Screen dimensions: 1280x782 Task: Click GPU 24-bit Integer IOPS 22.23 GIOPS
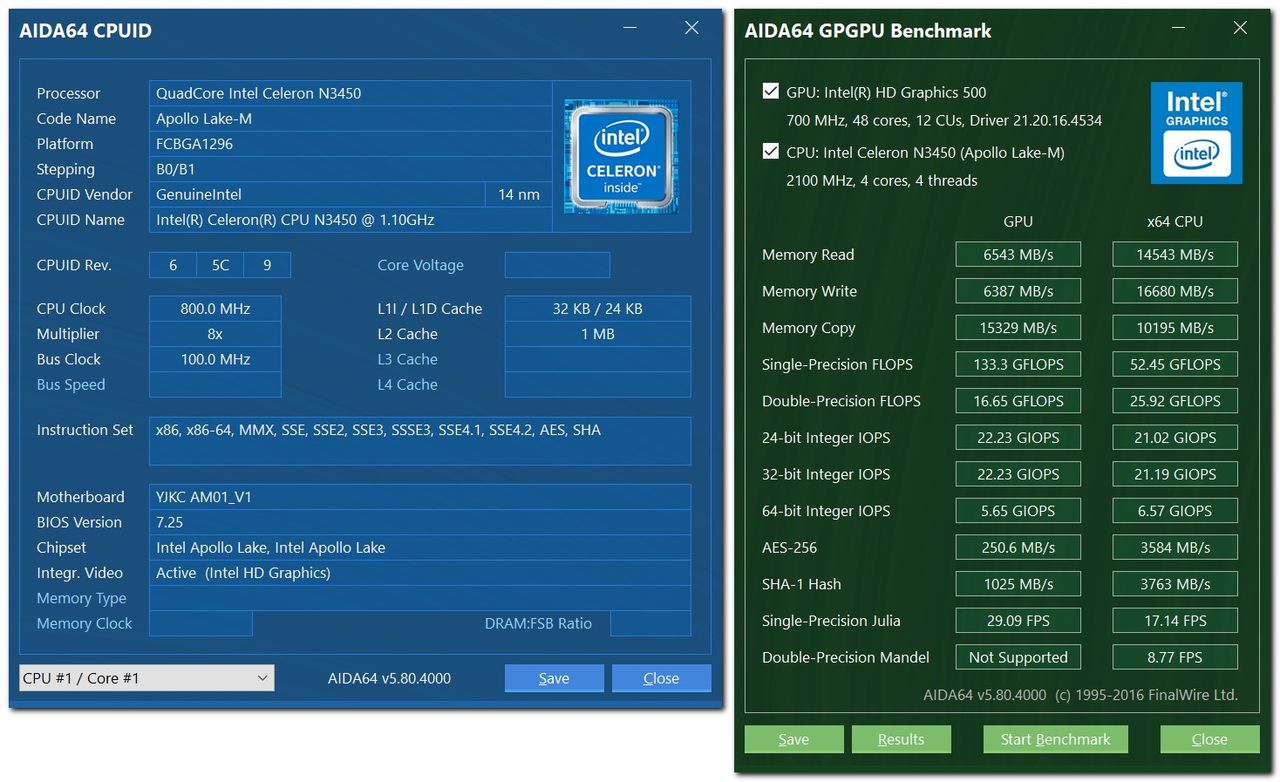pos(1018,437)
